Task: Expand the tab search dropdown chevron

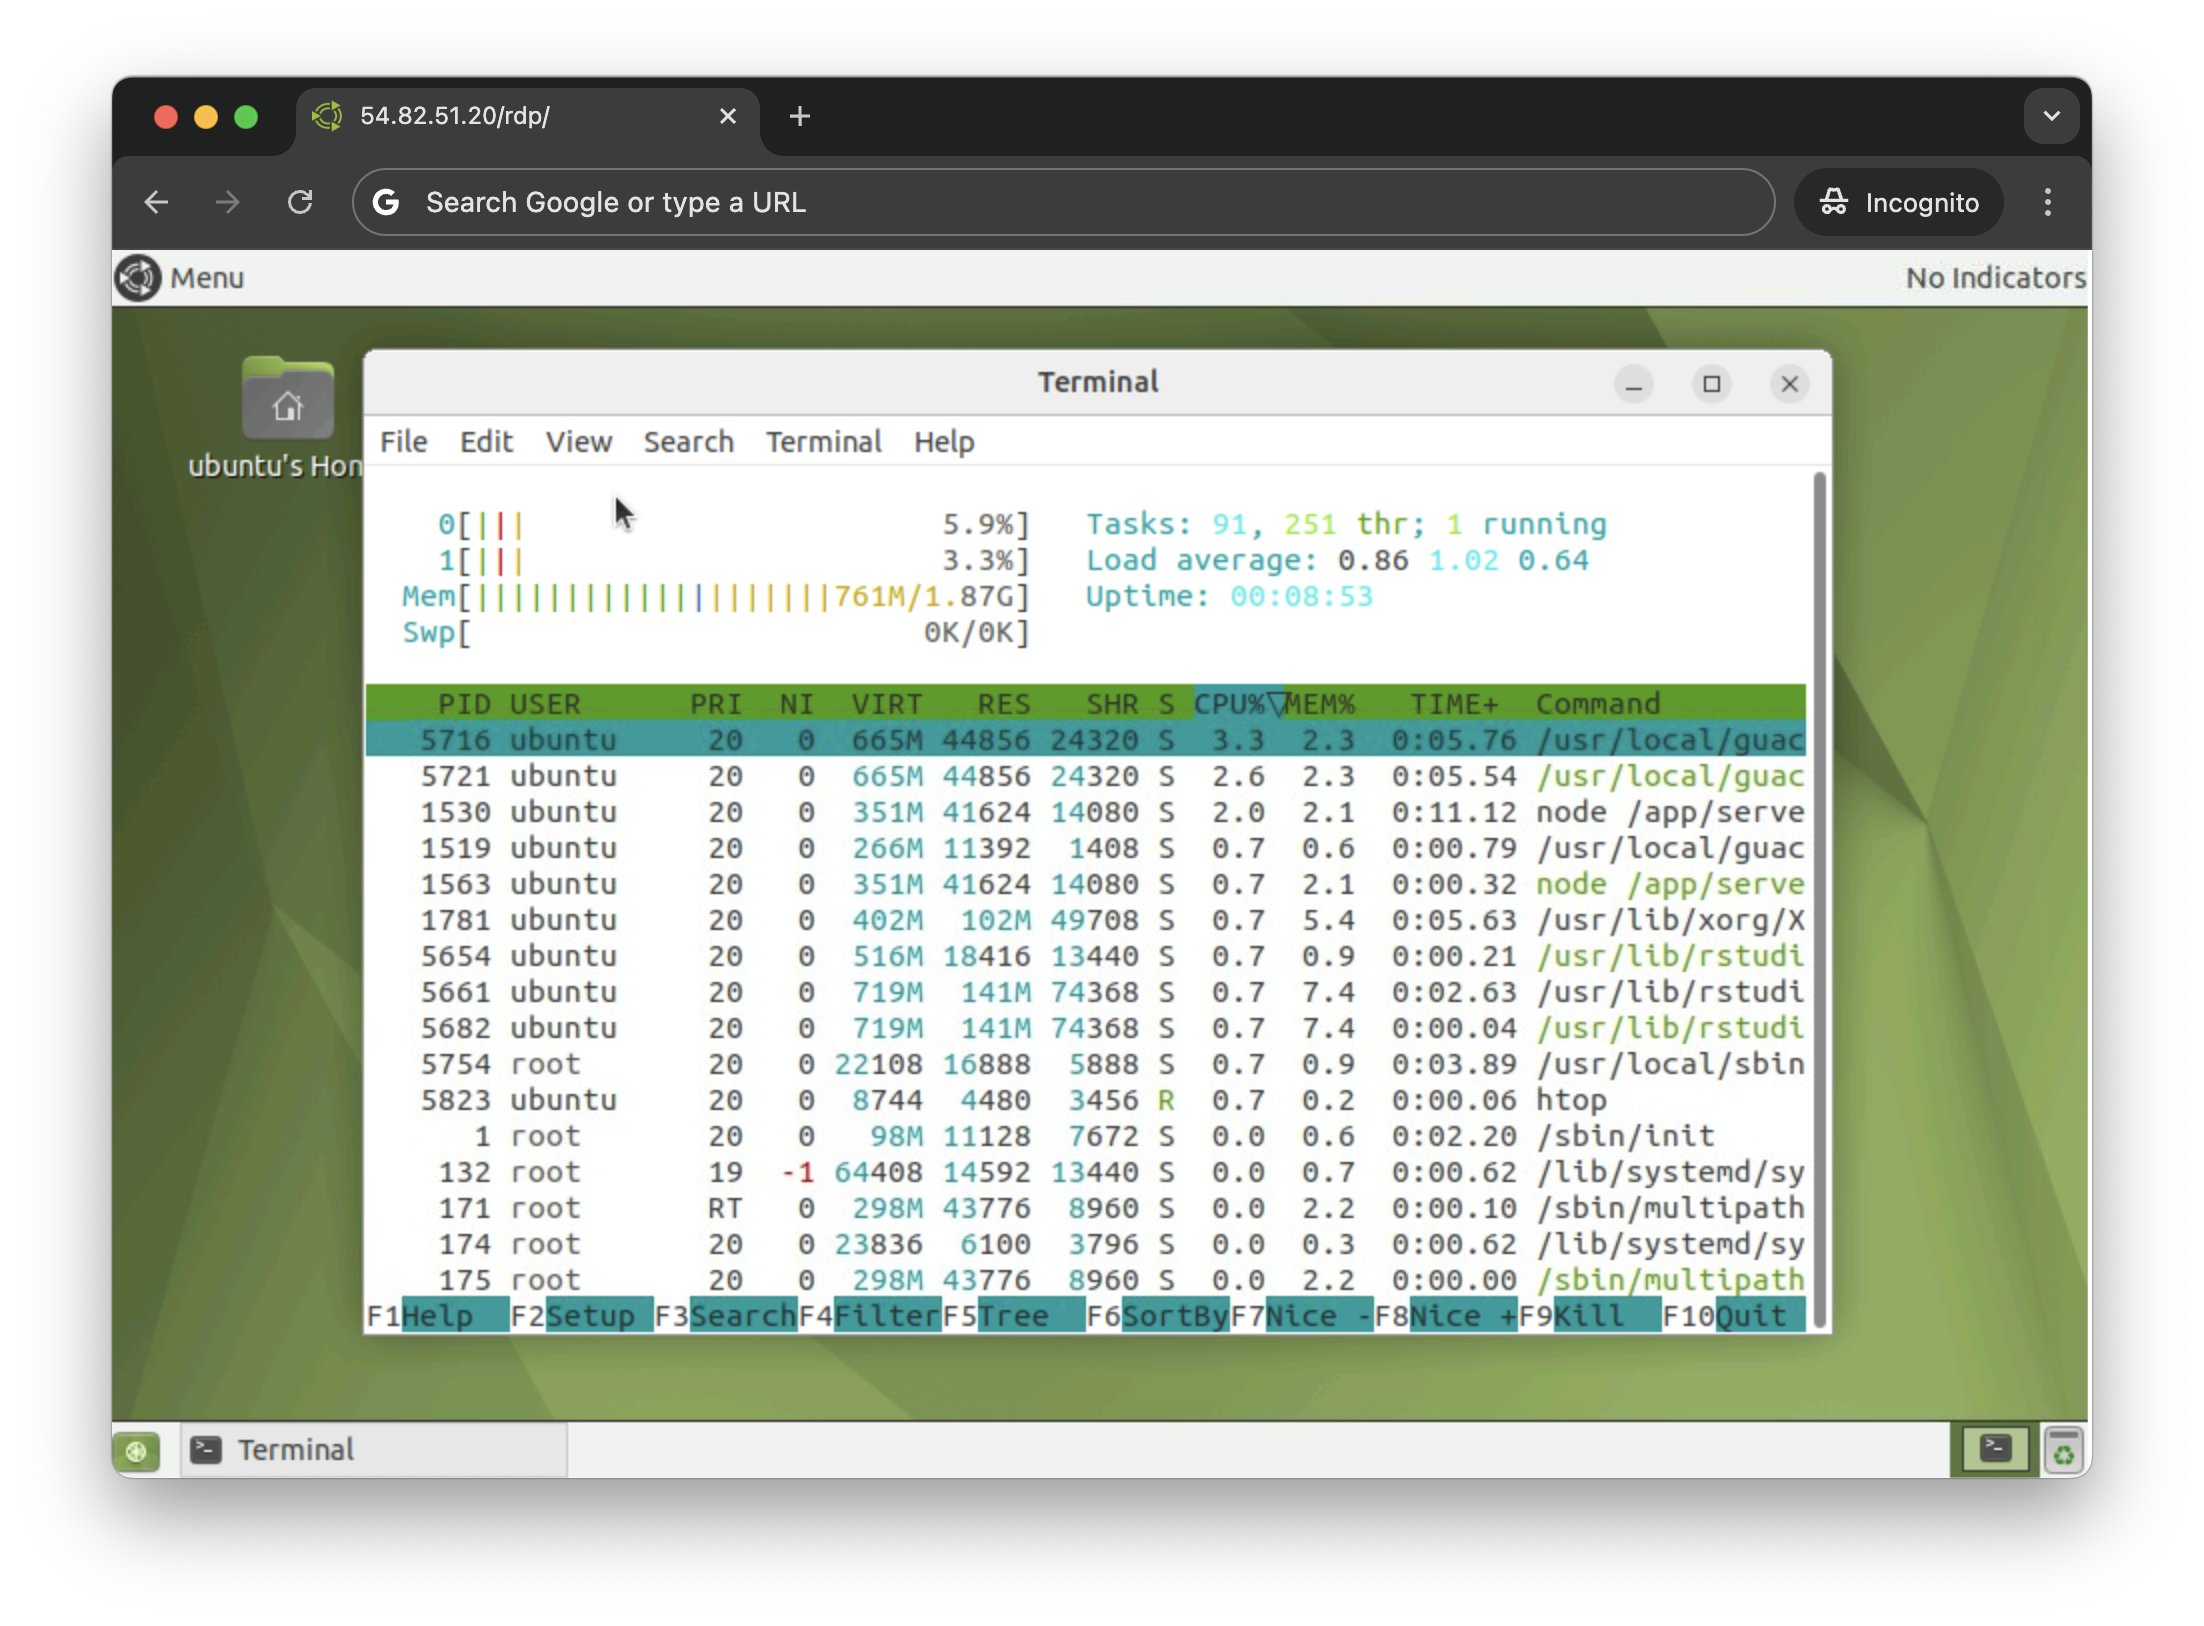Action: (x=2052, y=116)
